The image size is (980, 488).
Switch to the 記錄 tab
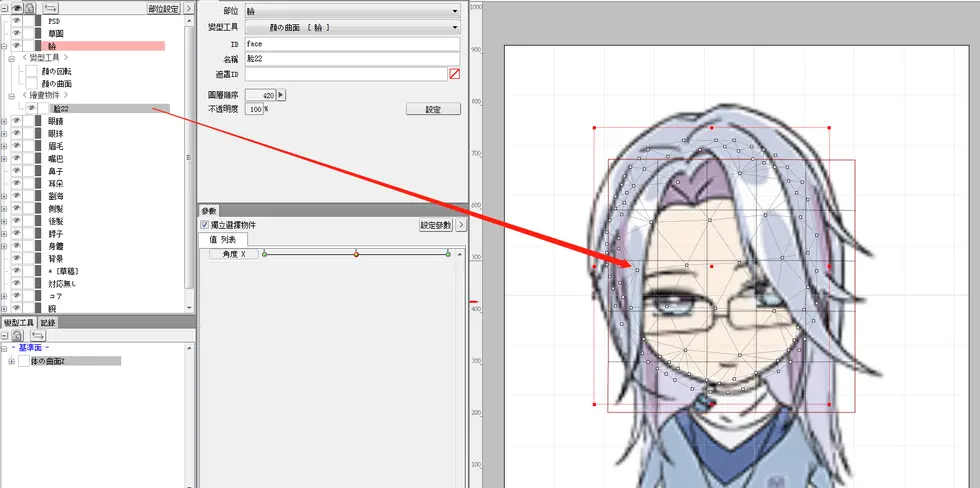pyautogui.click(x=48, y=322)
